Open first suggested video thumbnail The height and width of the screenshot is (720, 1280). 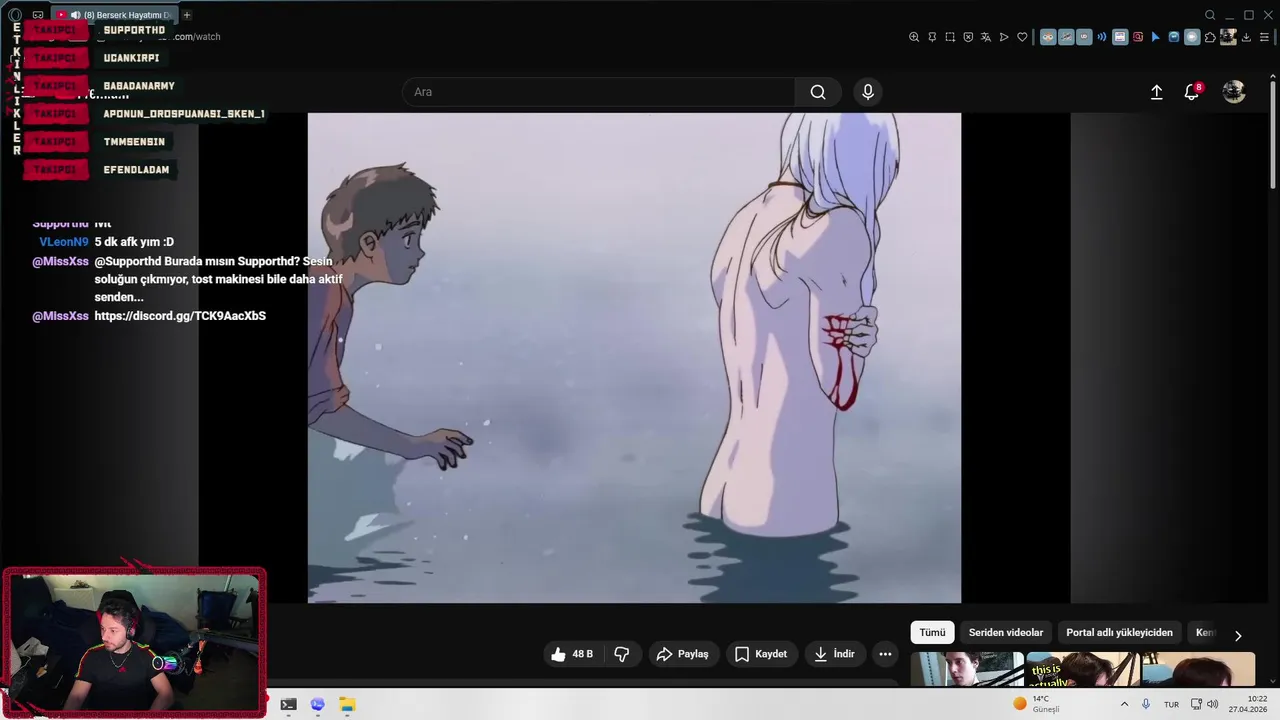(967, 669)
